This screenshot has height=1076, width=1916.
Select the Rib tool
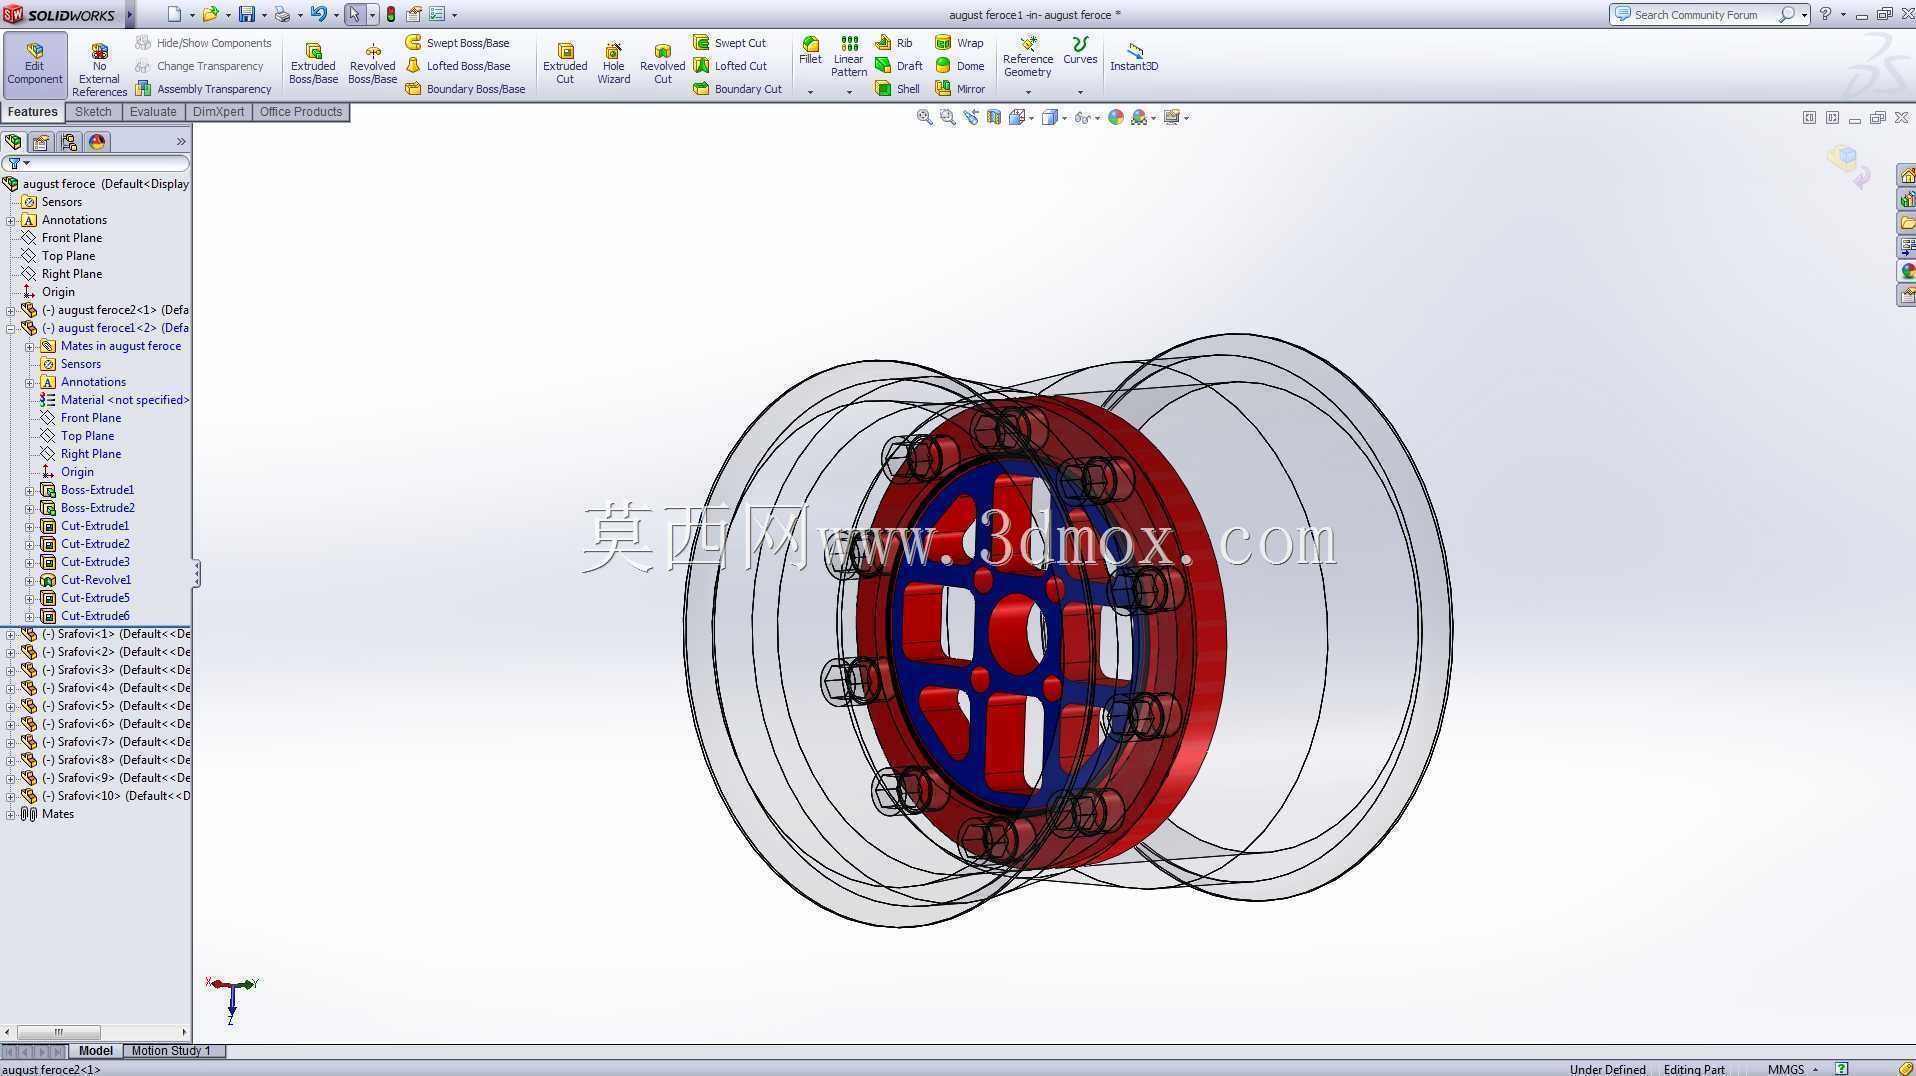pos(893,43)
